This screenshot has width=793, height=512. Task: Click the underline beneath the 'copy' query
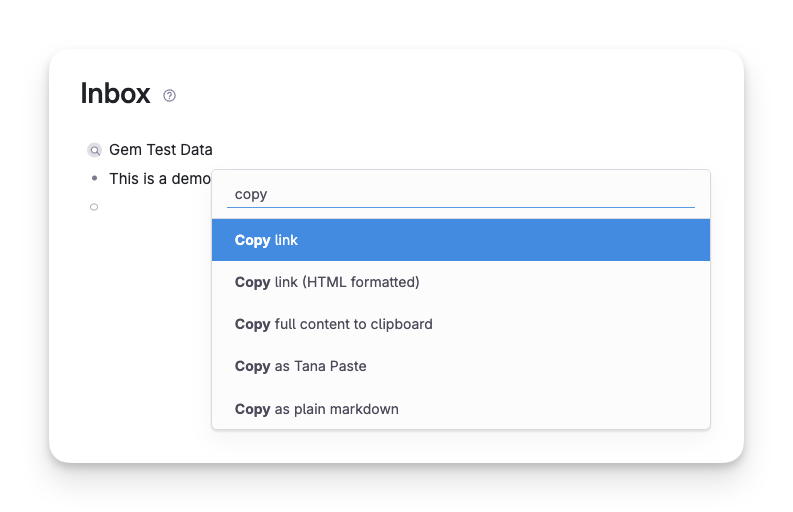tap(460, 208)
